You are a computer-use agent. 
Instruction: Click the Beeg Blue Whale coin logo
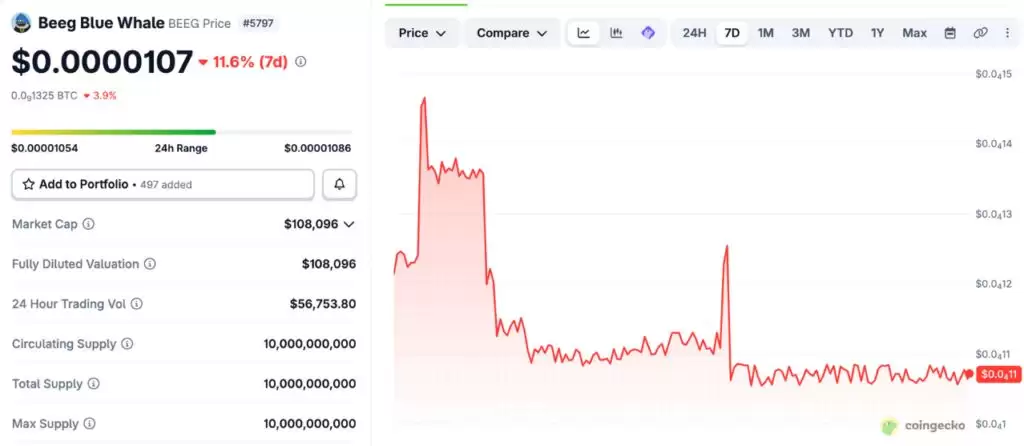pyautogui.click(x=22, y=23)
